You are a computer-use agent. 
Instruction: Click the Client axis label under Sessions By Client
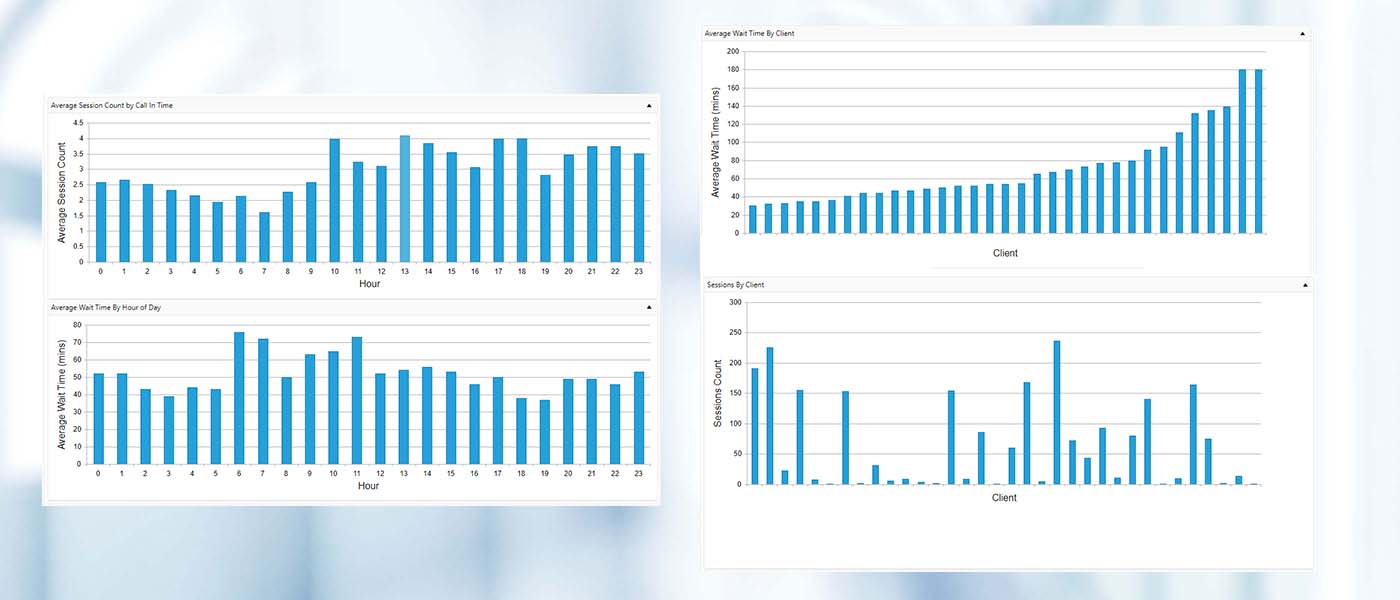(x=1005, y=497)
